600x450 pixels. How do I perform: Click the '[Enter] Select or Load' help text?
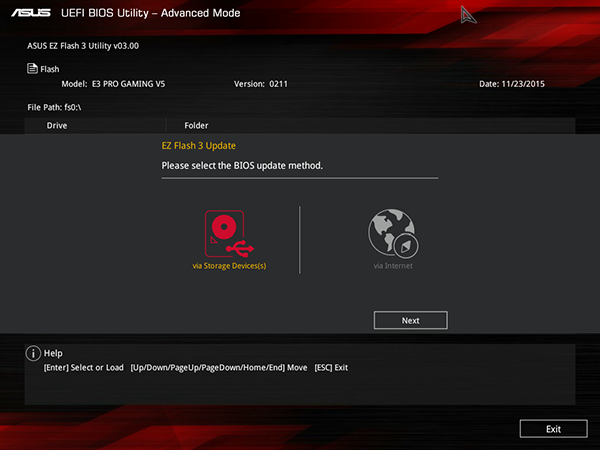[83, 368]
